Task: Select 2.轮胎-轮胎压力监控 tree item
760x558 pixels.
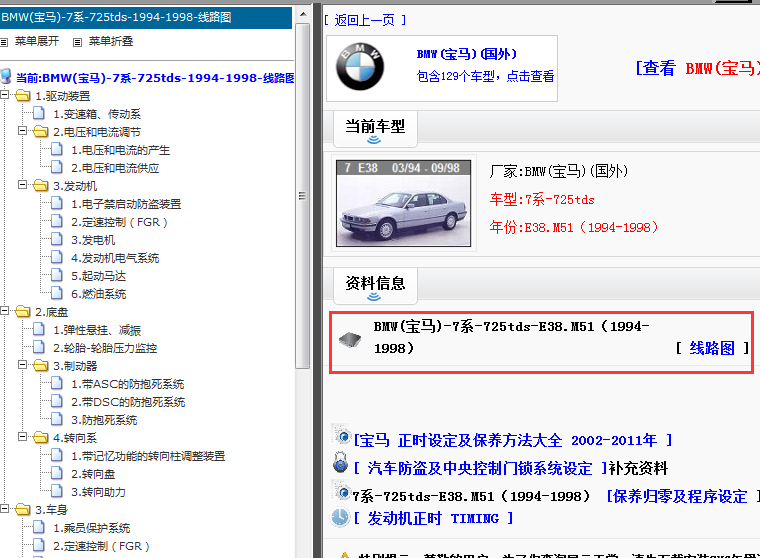Action: point(105,348)
